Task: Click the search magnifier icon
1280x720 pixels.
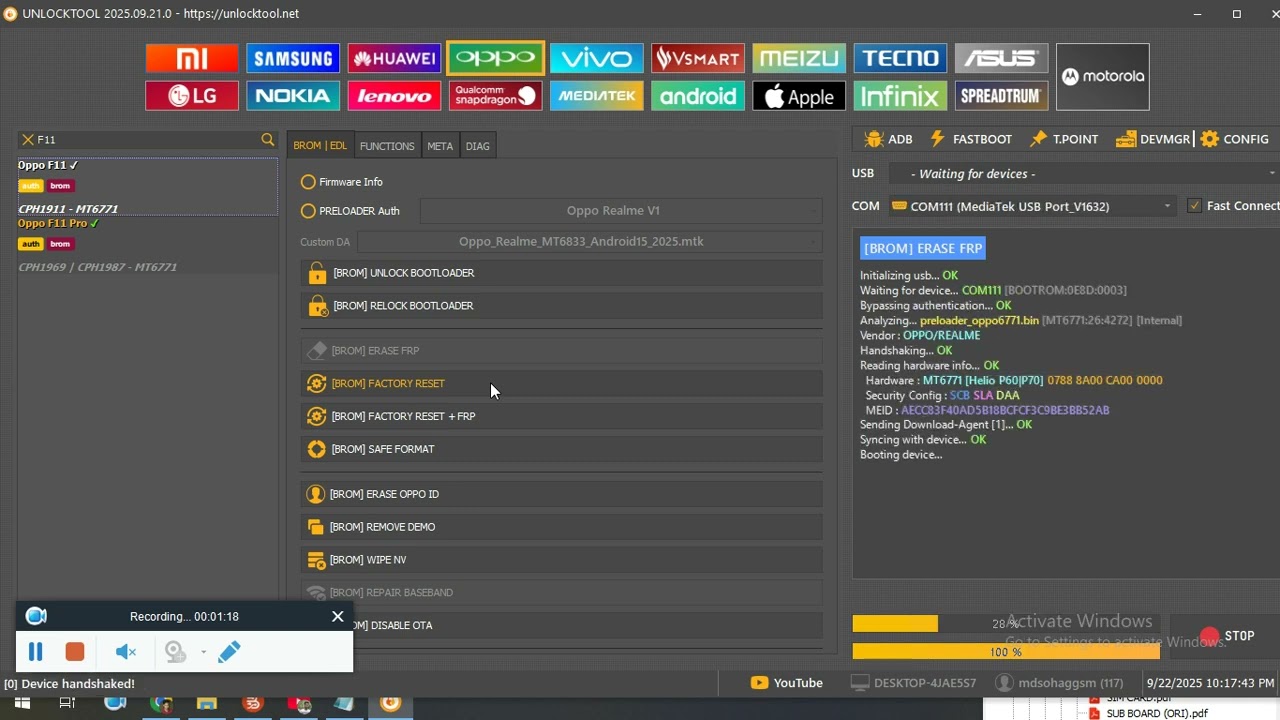Action: point(267,140)
